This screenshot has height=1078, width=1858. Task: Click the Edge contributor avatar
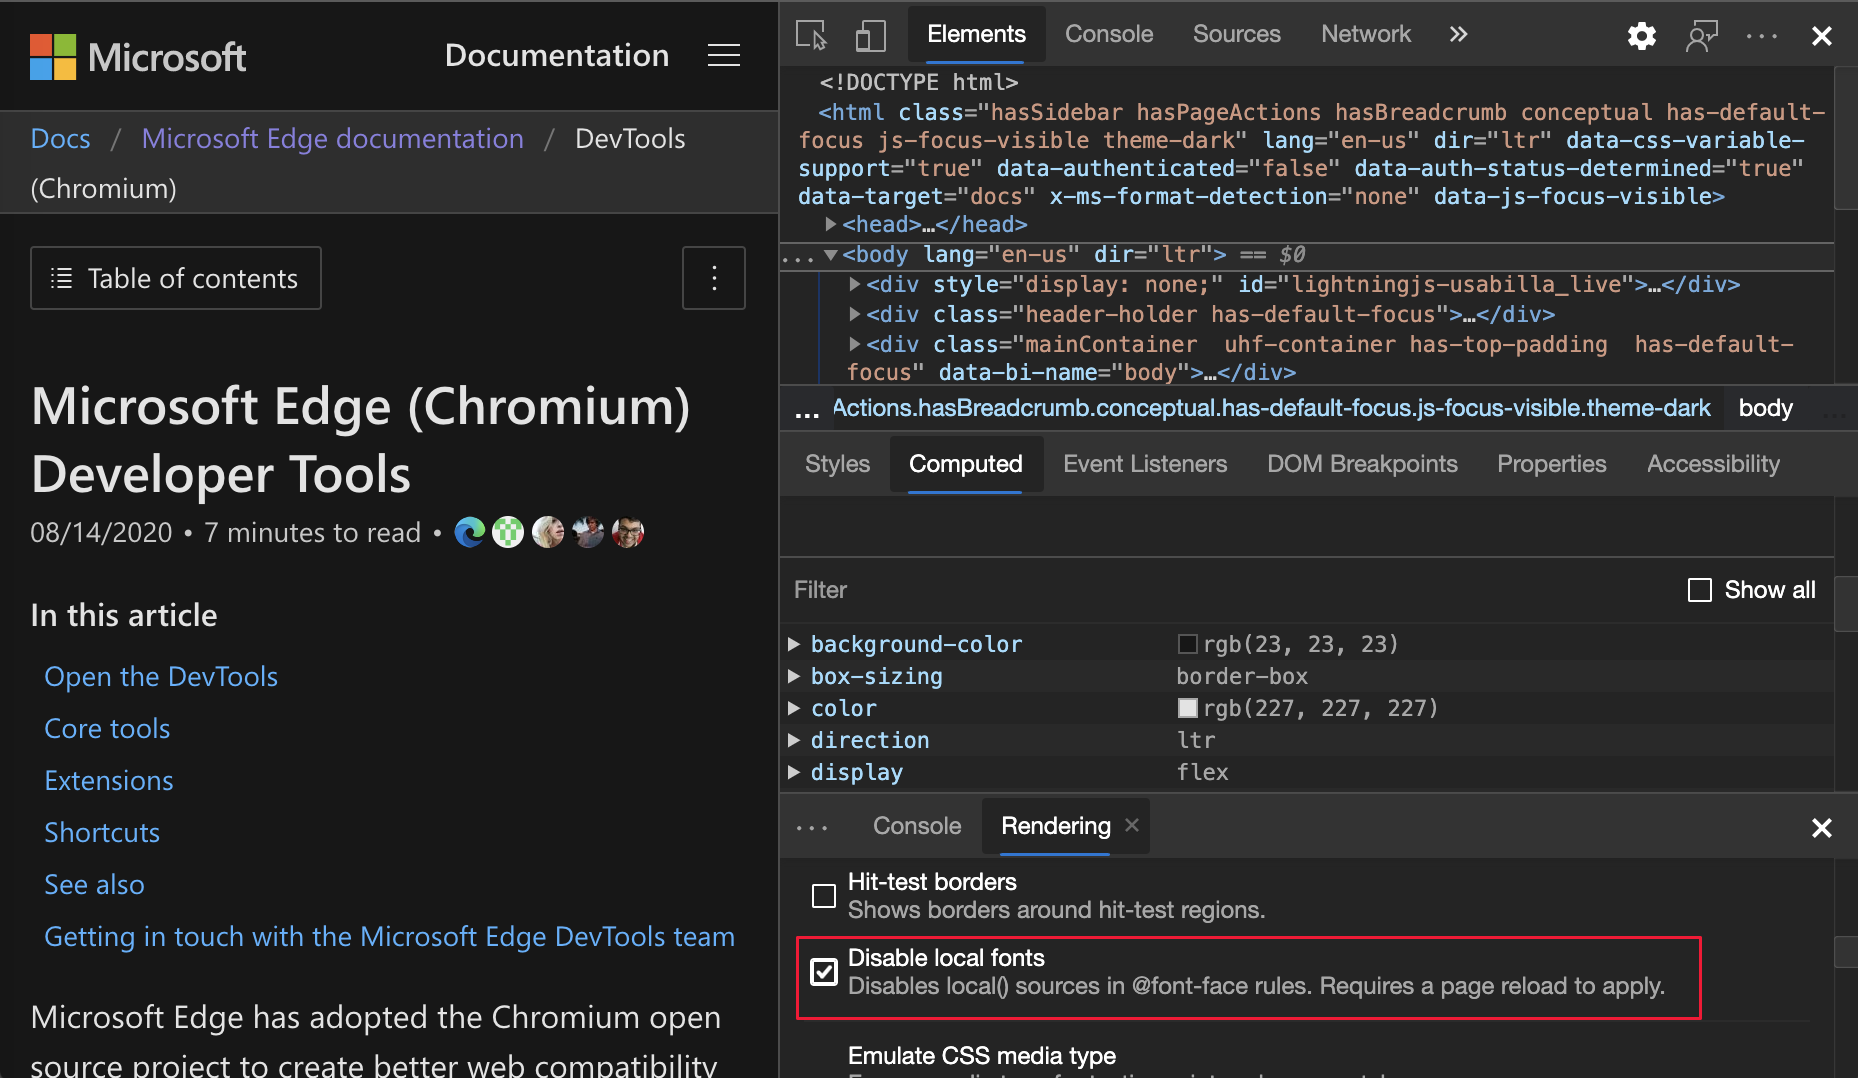469,532
